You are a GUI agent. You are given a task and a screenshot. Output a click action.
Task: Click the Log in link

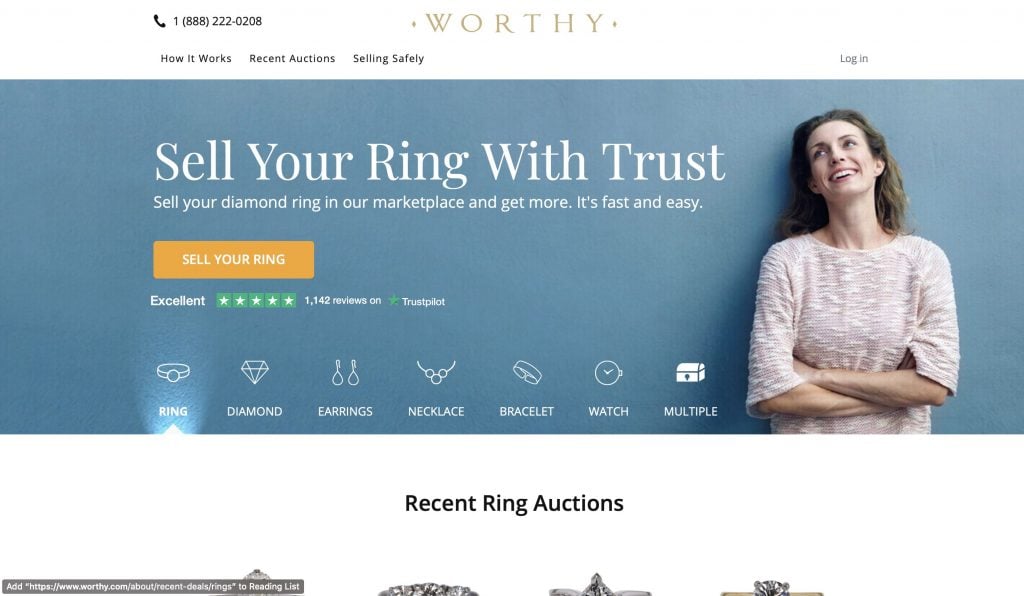pos(854,58)
